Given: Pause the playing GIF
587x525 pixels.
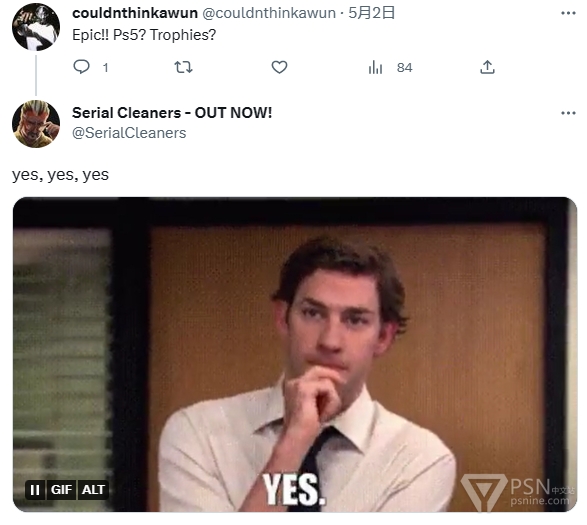Looking at the screenshot, I should click(35, 490).
